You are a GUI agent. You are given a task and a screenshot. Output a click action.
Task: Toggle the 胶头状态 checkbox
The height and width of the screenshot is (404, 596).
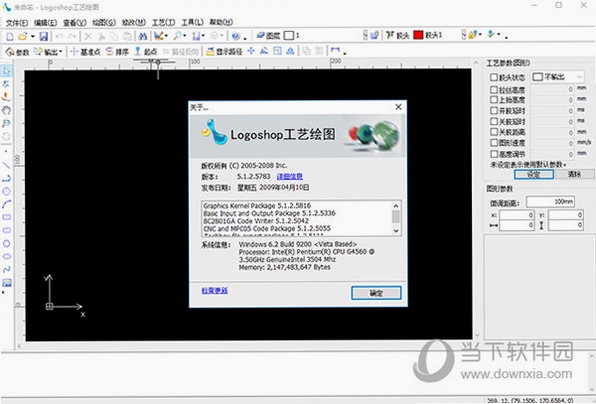[x=494, y=77]
